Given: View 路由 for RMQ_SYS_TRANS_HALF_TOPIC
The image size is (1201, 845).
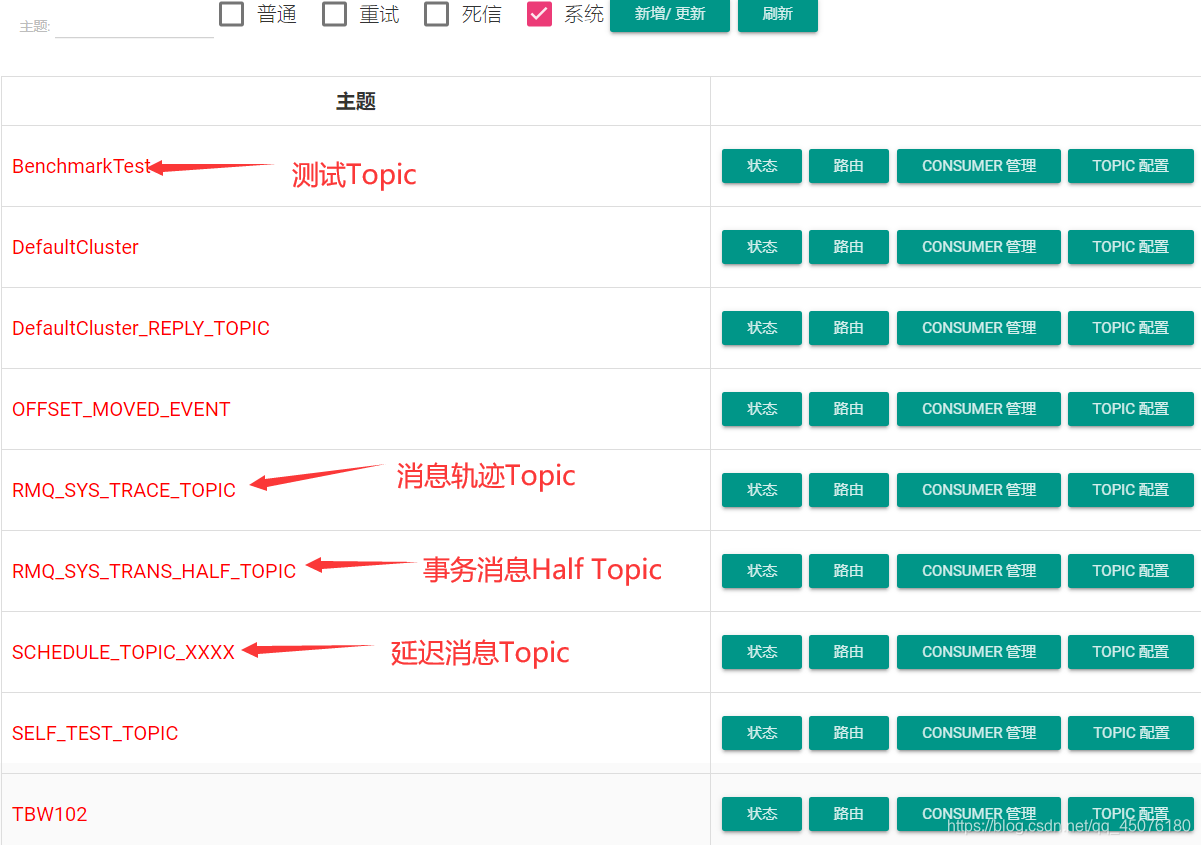Looking at the screenshot, I should tap(849, 571).
